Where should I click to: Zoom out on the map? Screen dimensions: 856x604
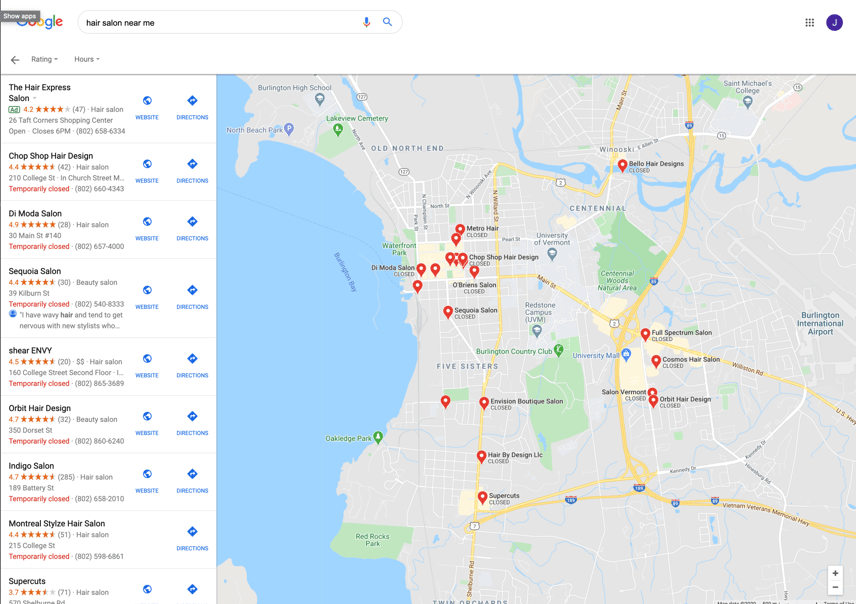point(835,588)
